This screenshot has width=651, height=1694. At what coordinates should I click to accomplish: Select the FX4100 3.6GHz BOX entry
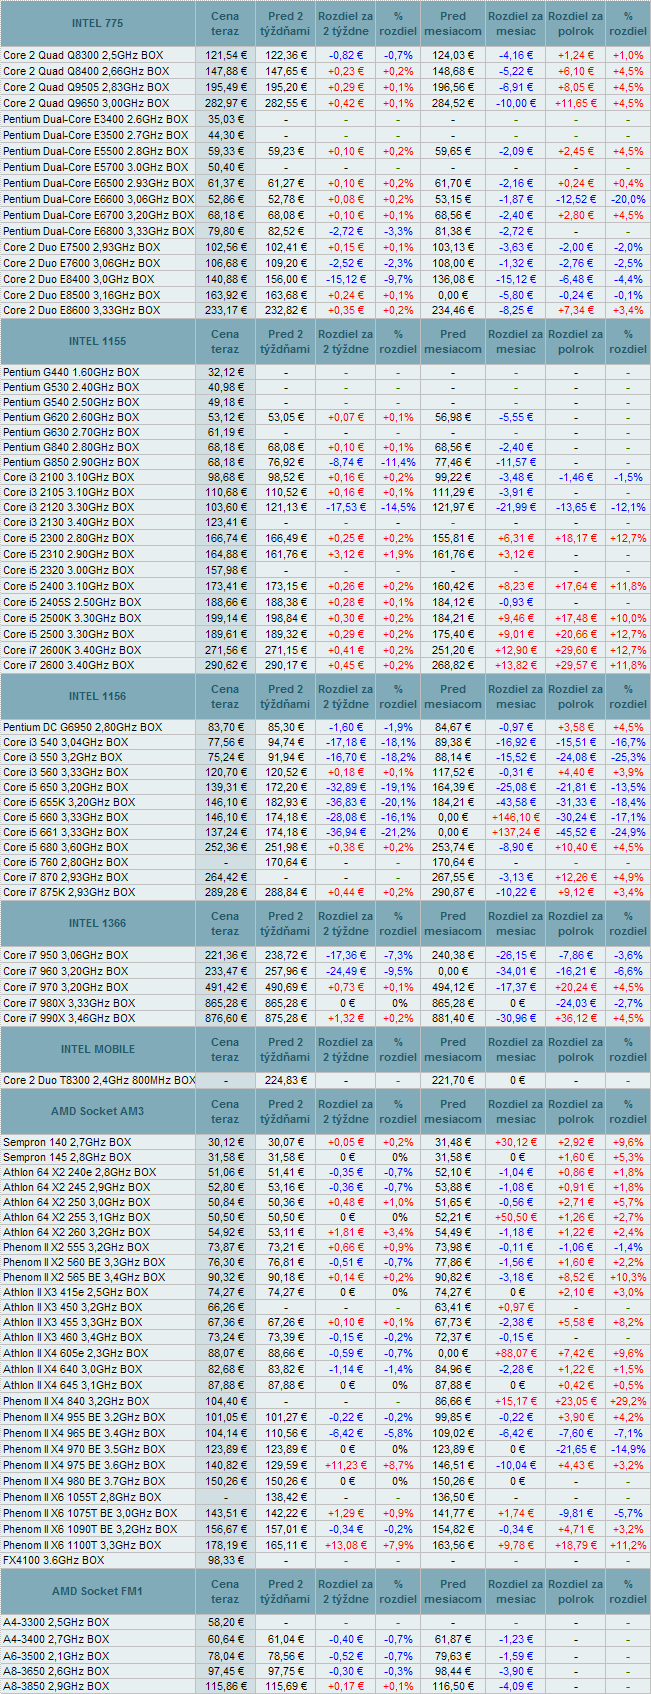point(53,1560)
